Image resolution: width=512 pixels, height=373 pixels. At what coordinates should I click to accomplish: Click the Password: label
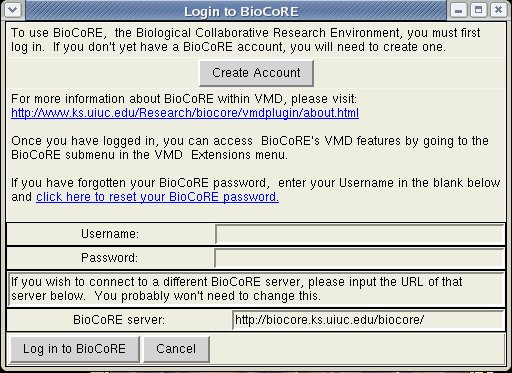click(x=109, y=258)
